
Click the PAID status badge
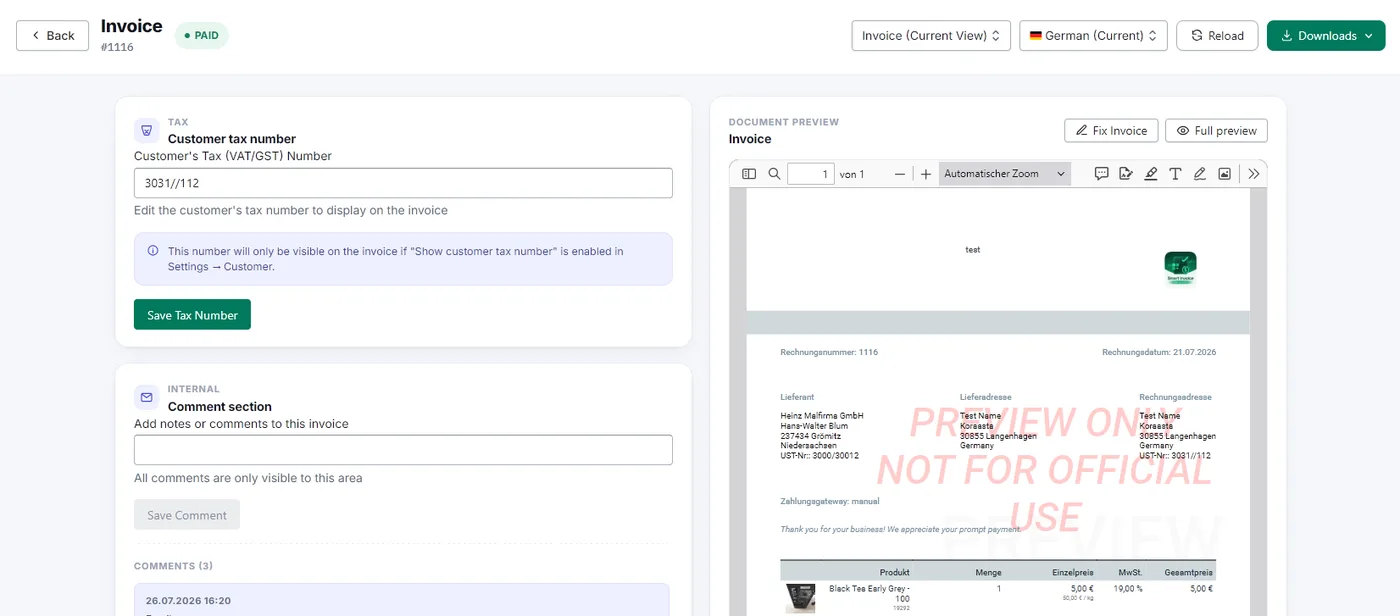point(202,35)
